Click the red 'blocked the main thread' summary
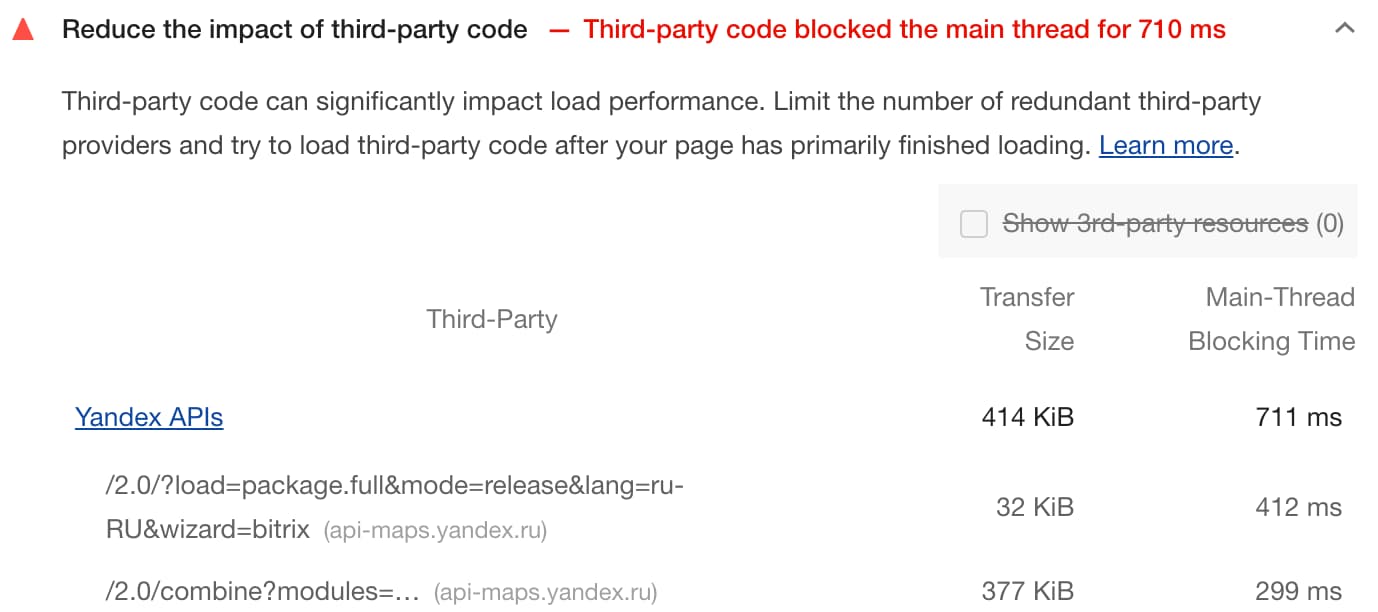This screenshot has height=612, width=1378. pos(904,30)
